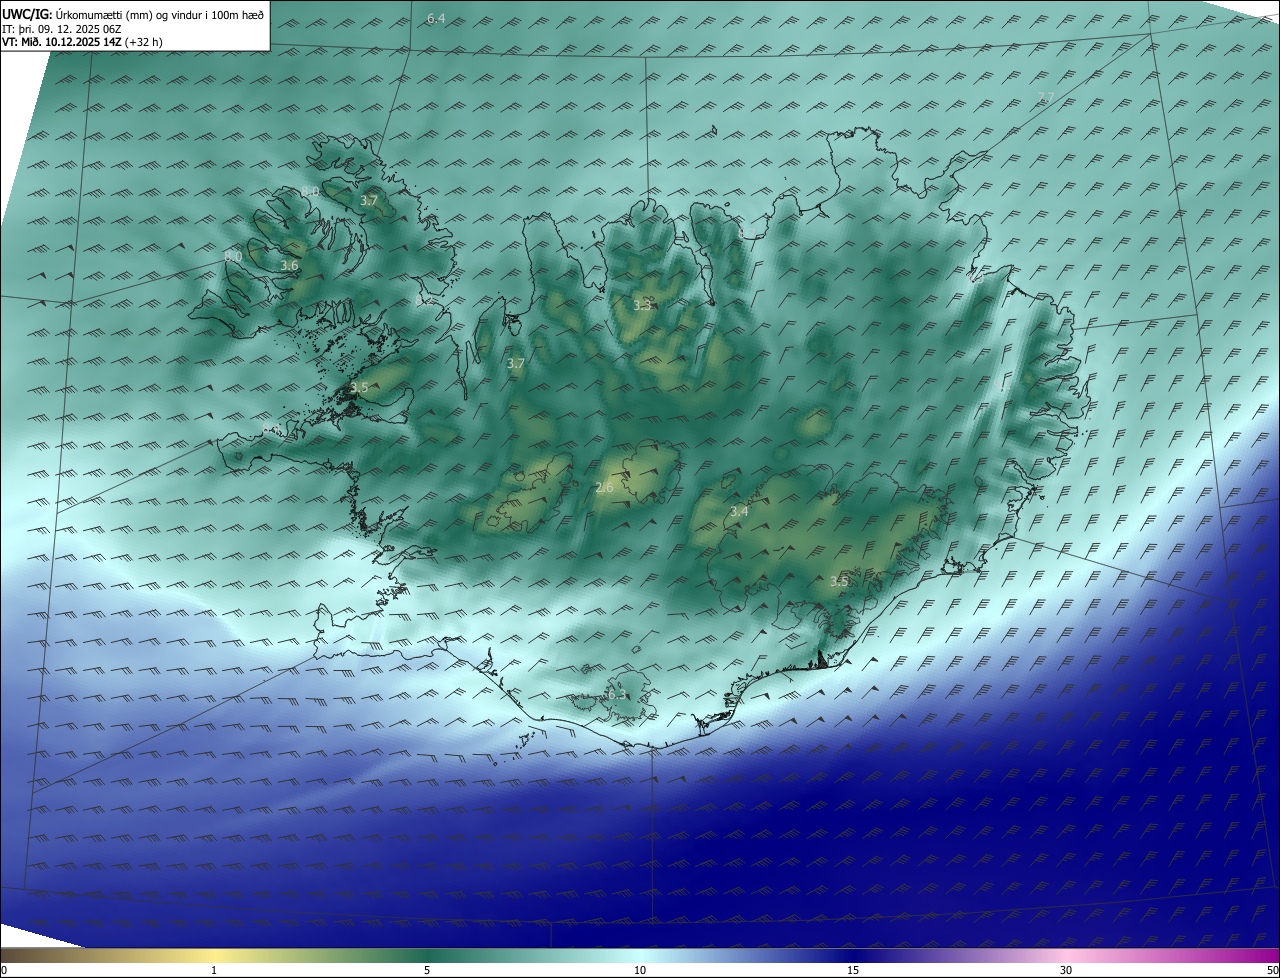Click the colour scale tick label 0
Screen dimensions: 1280x978
click(x=4, y=971)
